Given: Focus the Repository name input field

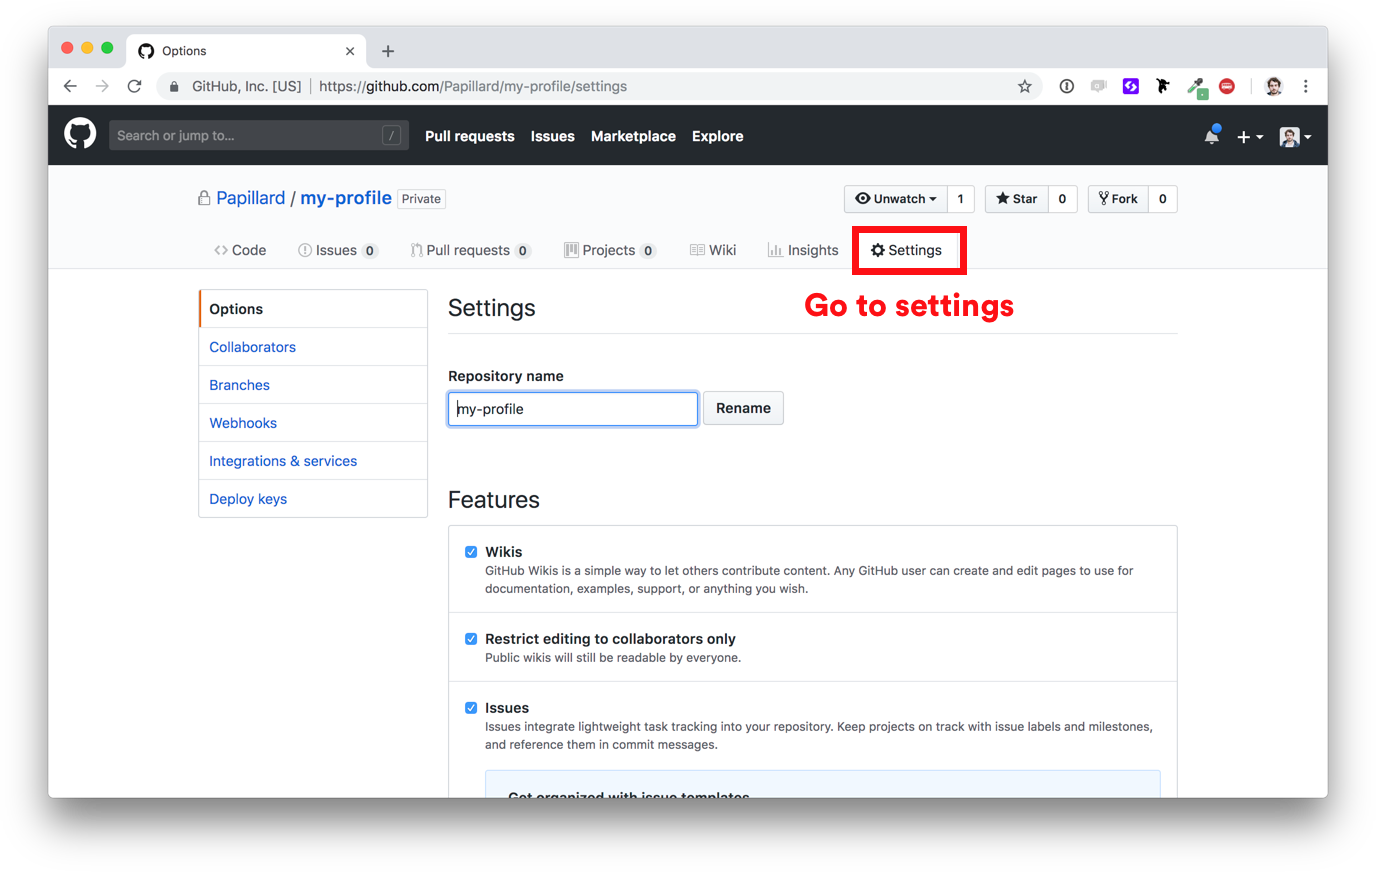Looking at the screenshot, I should pyautogui.click(x=573, y=409).
